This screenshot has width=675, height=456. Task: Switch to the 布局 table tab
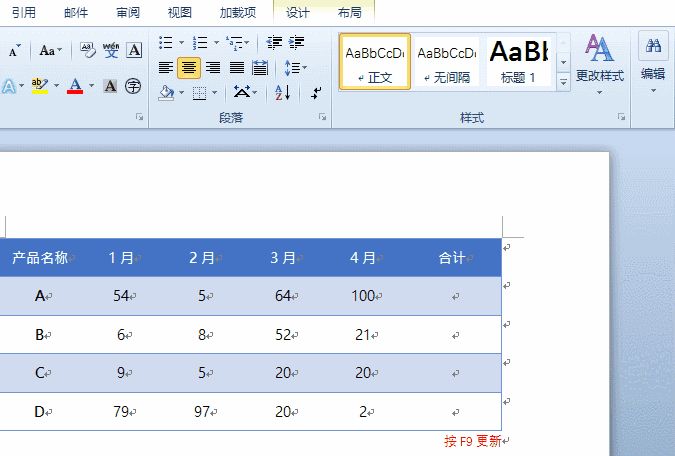(x=349, y=12)
